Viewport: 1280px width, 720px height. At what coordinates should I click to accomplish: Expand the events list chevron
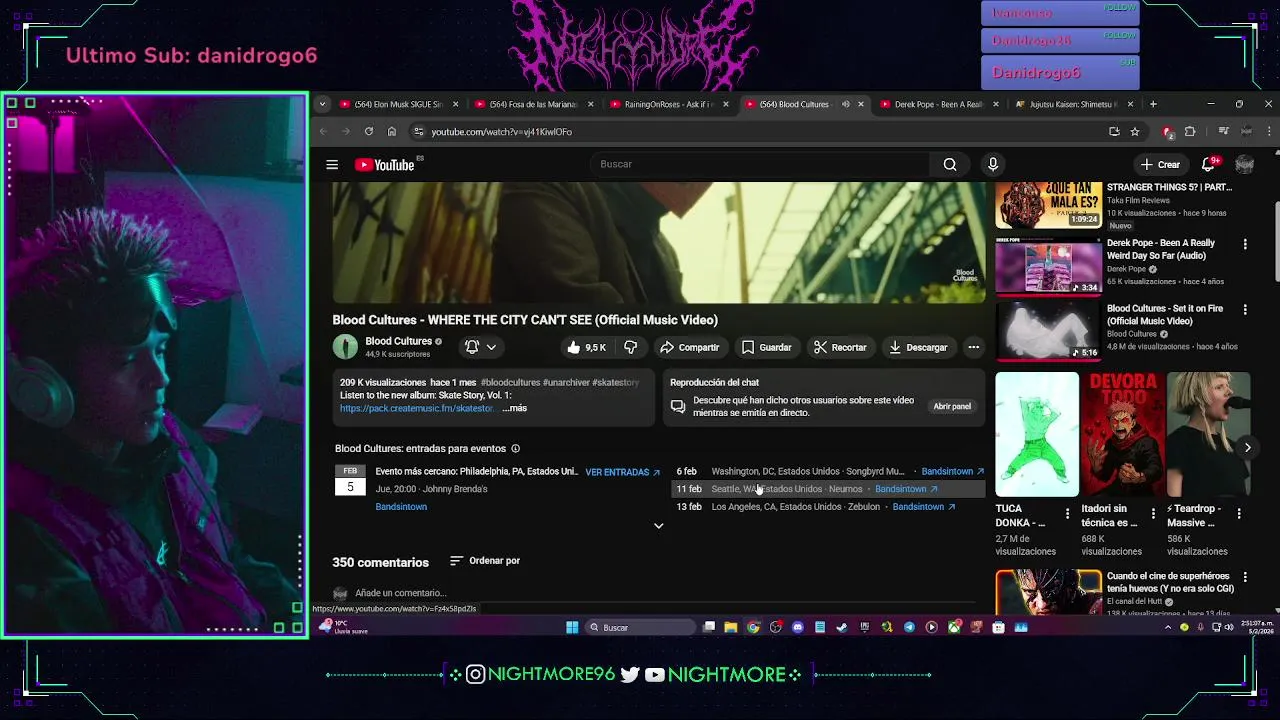[x=658, y=526]
